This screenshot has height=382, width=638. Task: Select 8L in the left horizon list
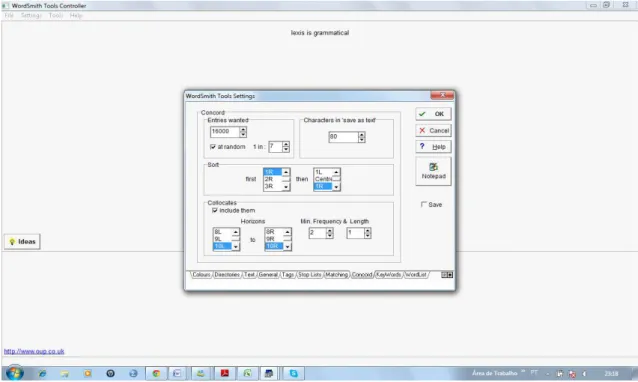pos(222,232)
